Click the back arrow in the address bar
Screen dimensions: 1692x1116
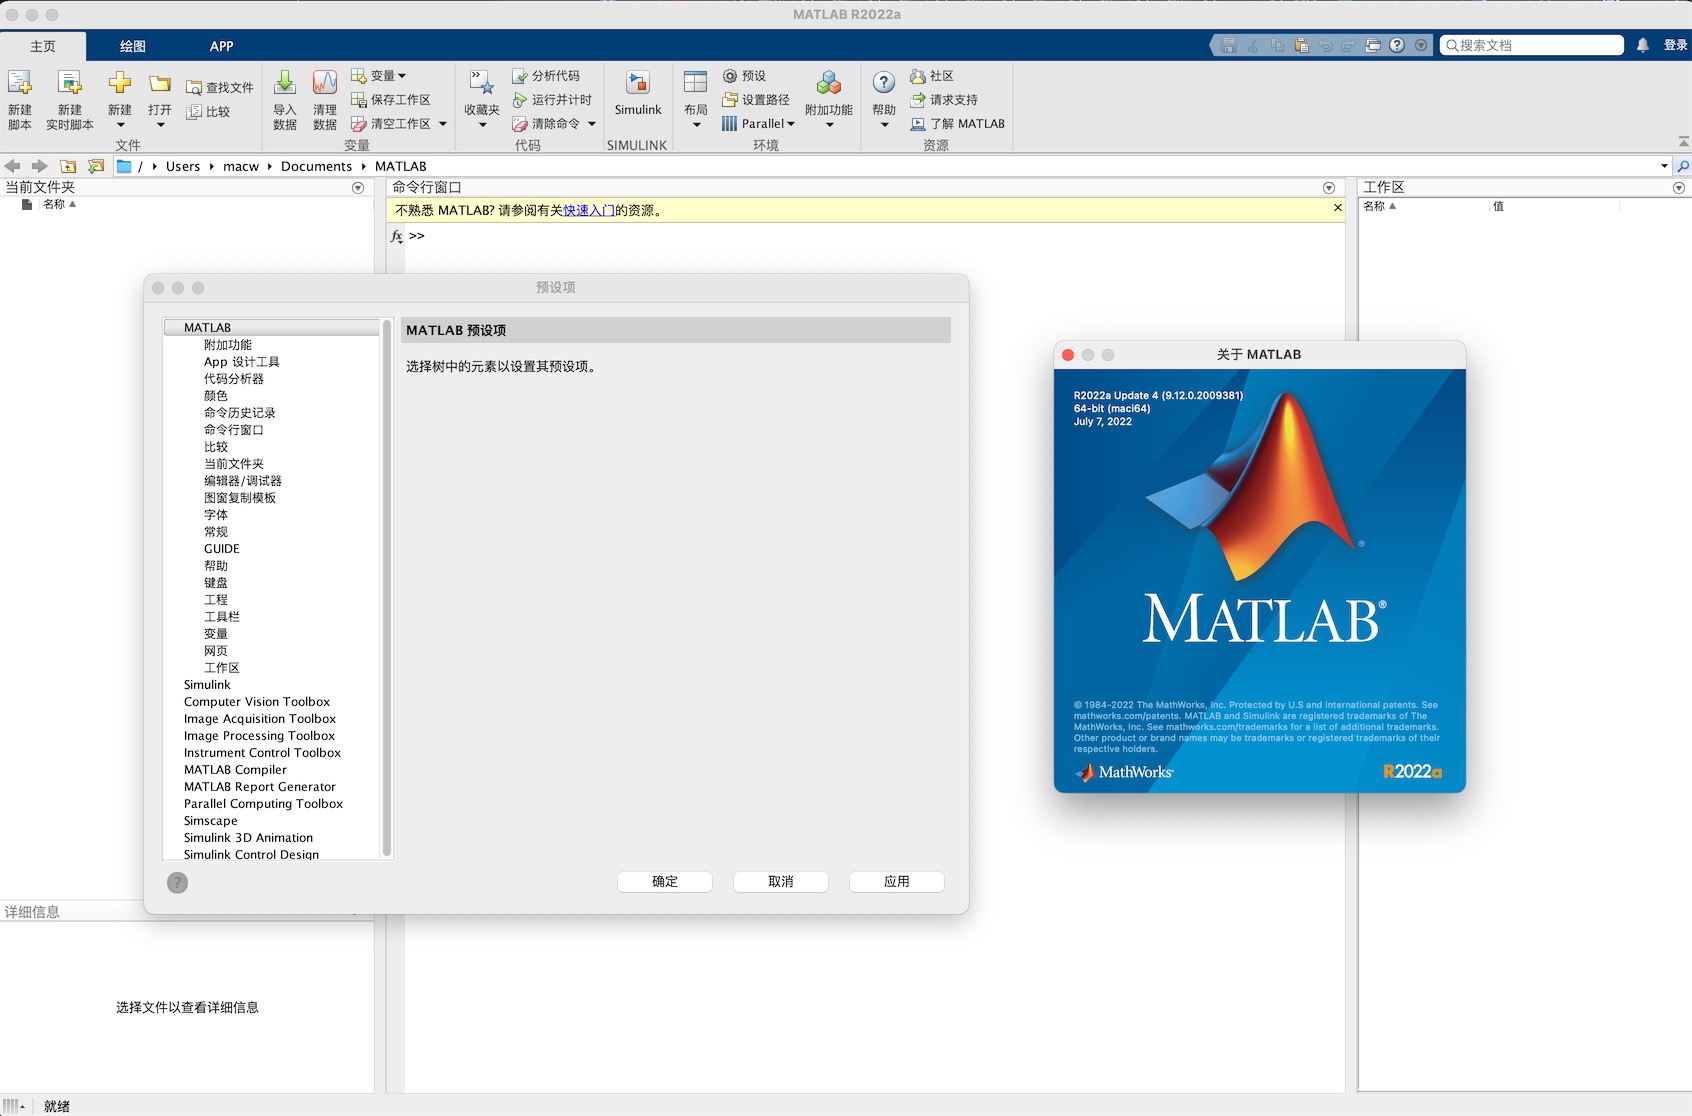click(x=13, y=166)
